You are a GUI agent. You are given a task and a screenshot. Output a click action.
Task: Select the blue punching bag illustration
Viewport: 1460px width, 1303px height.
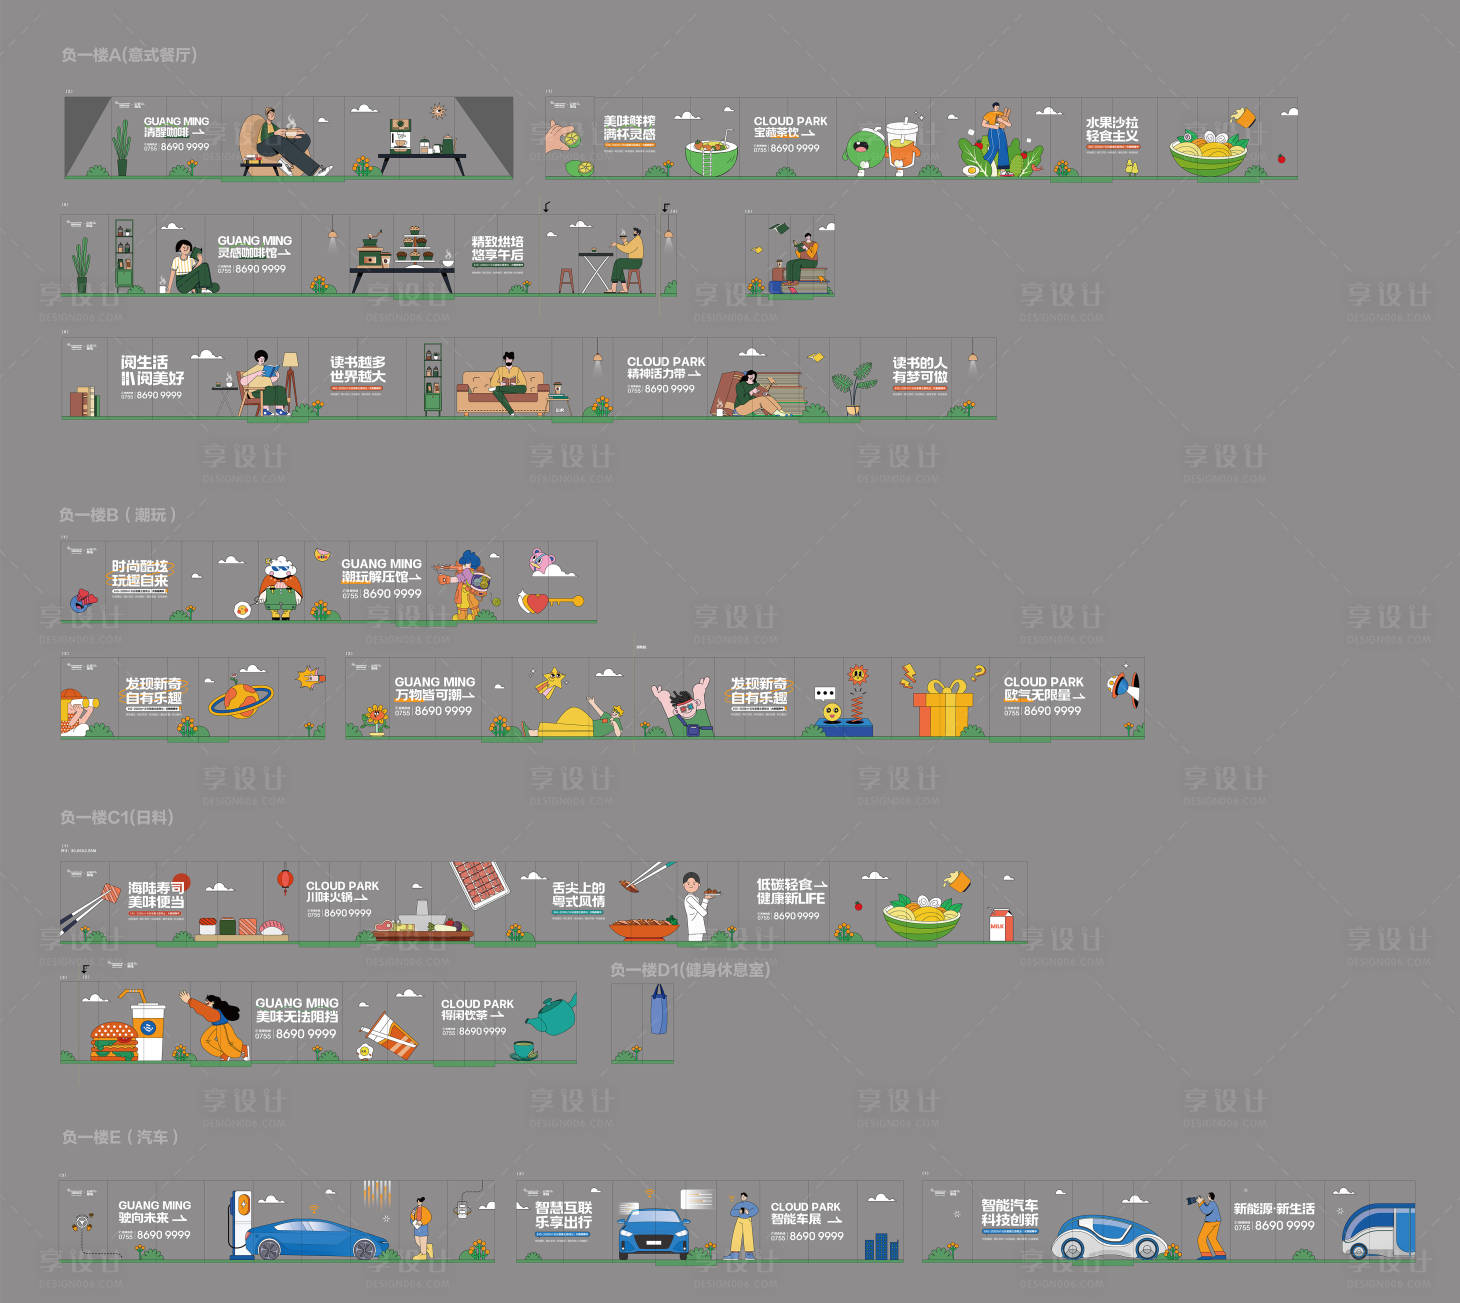pos(658,1010)
